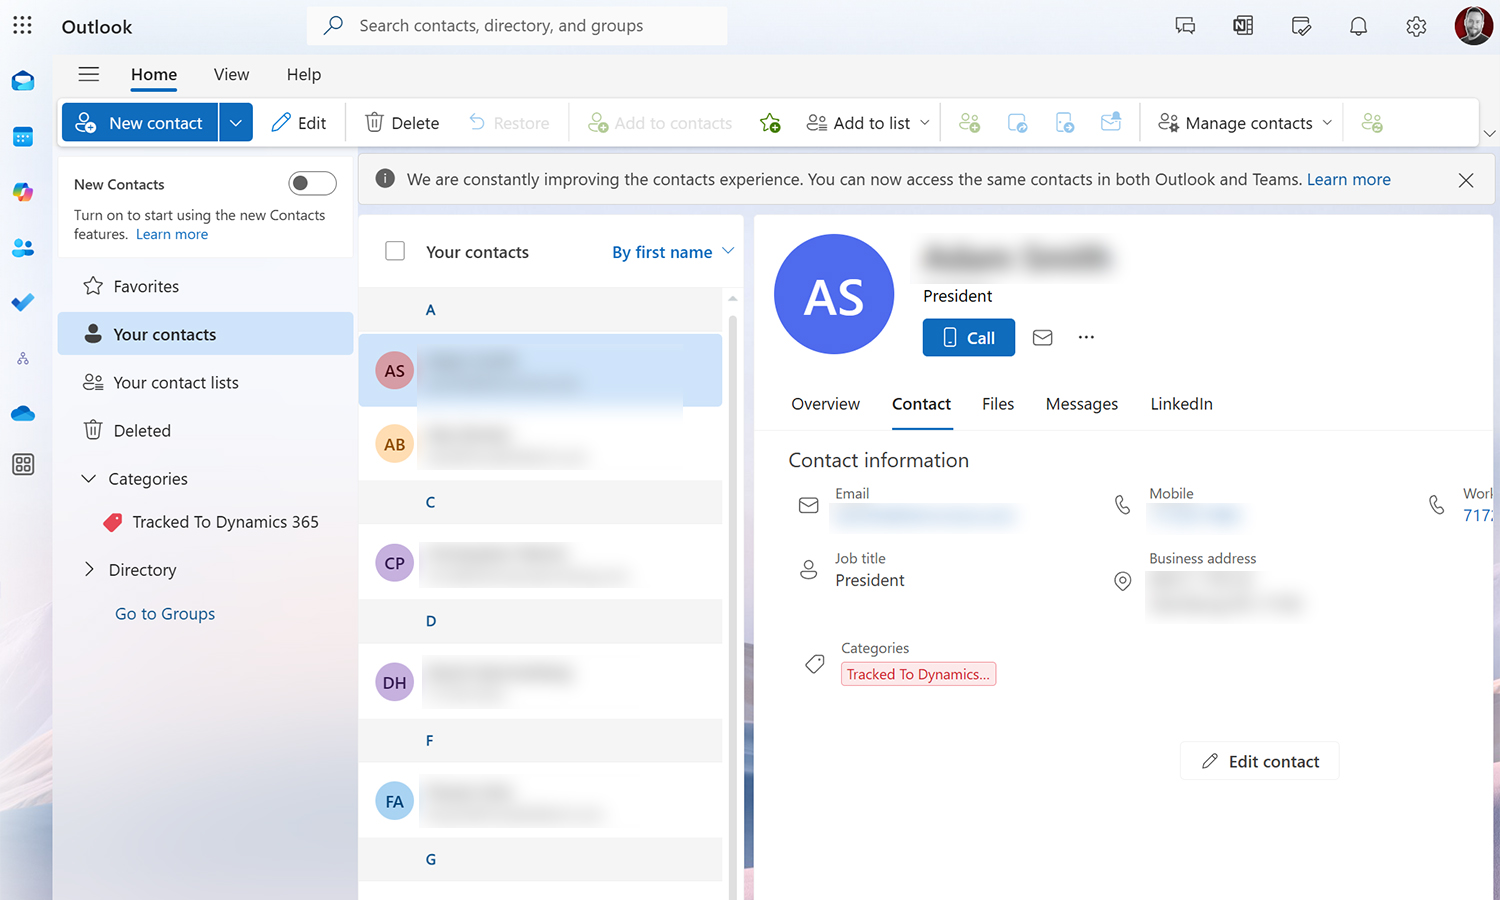
Task: Select Your contacts in left pane
Action: pyautogui.click(x=205, y=334)
